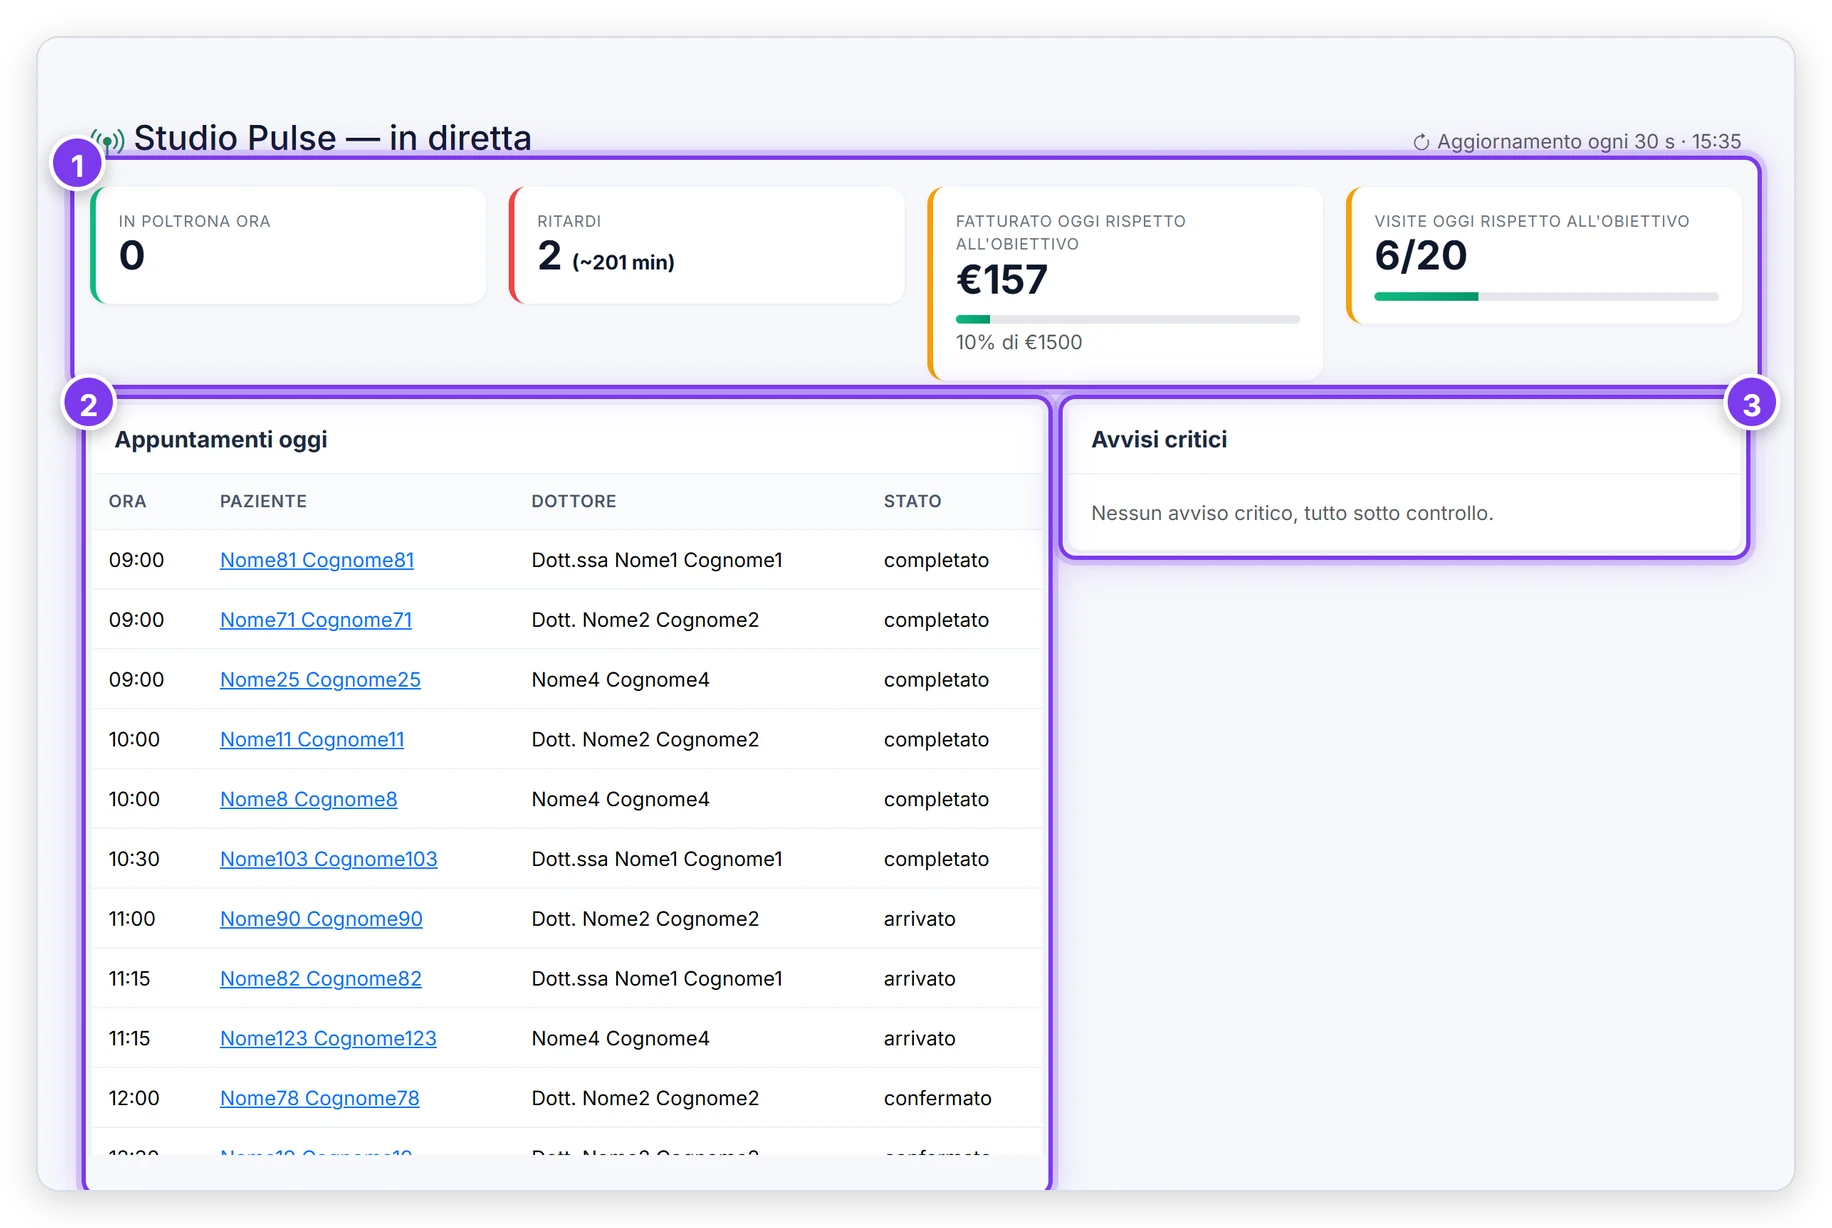
Task: Click the completato status in Nome8's row
Action: [x=936, y=799]
